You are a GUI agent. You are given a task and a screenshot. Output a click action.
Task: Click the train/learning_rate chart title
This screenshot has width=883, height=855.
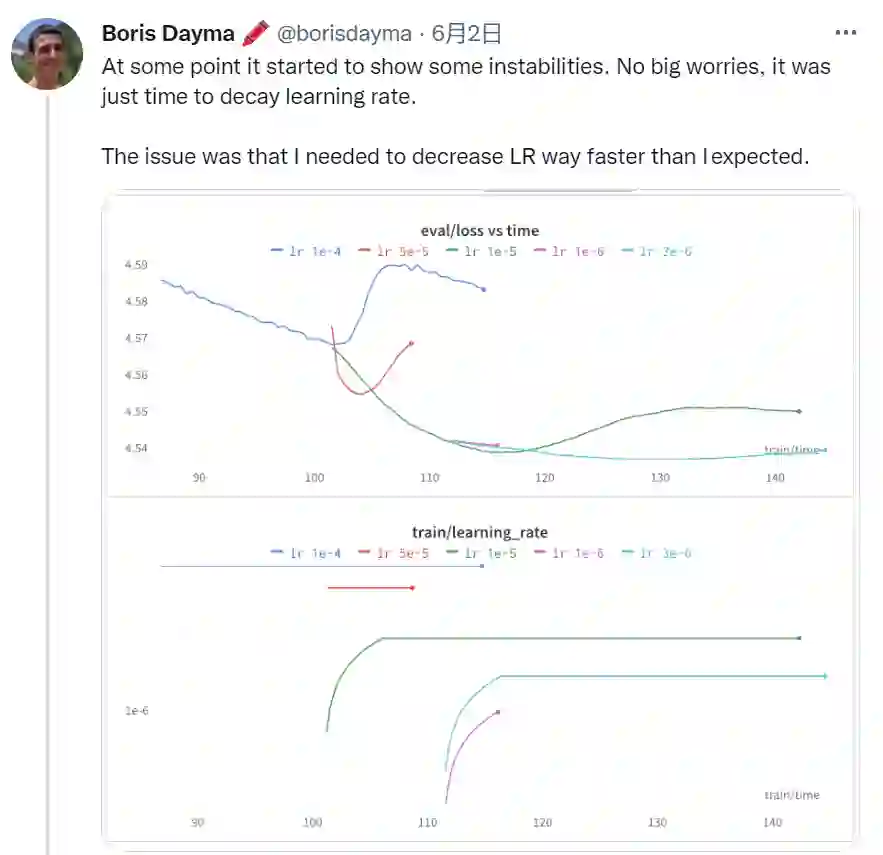(x=480, y=533)
